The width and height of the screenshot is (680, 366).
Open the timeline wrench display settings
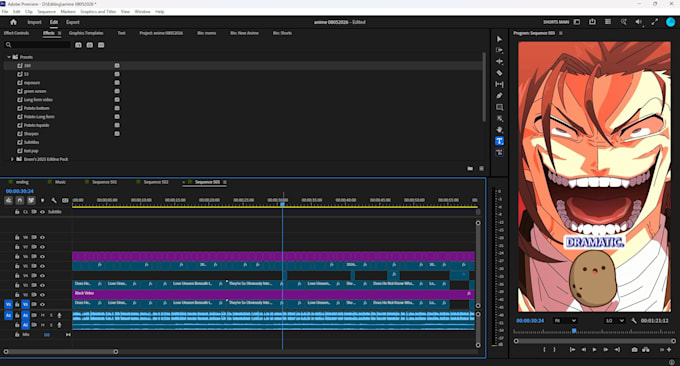coord(54,200)
